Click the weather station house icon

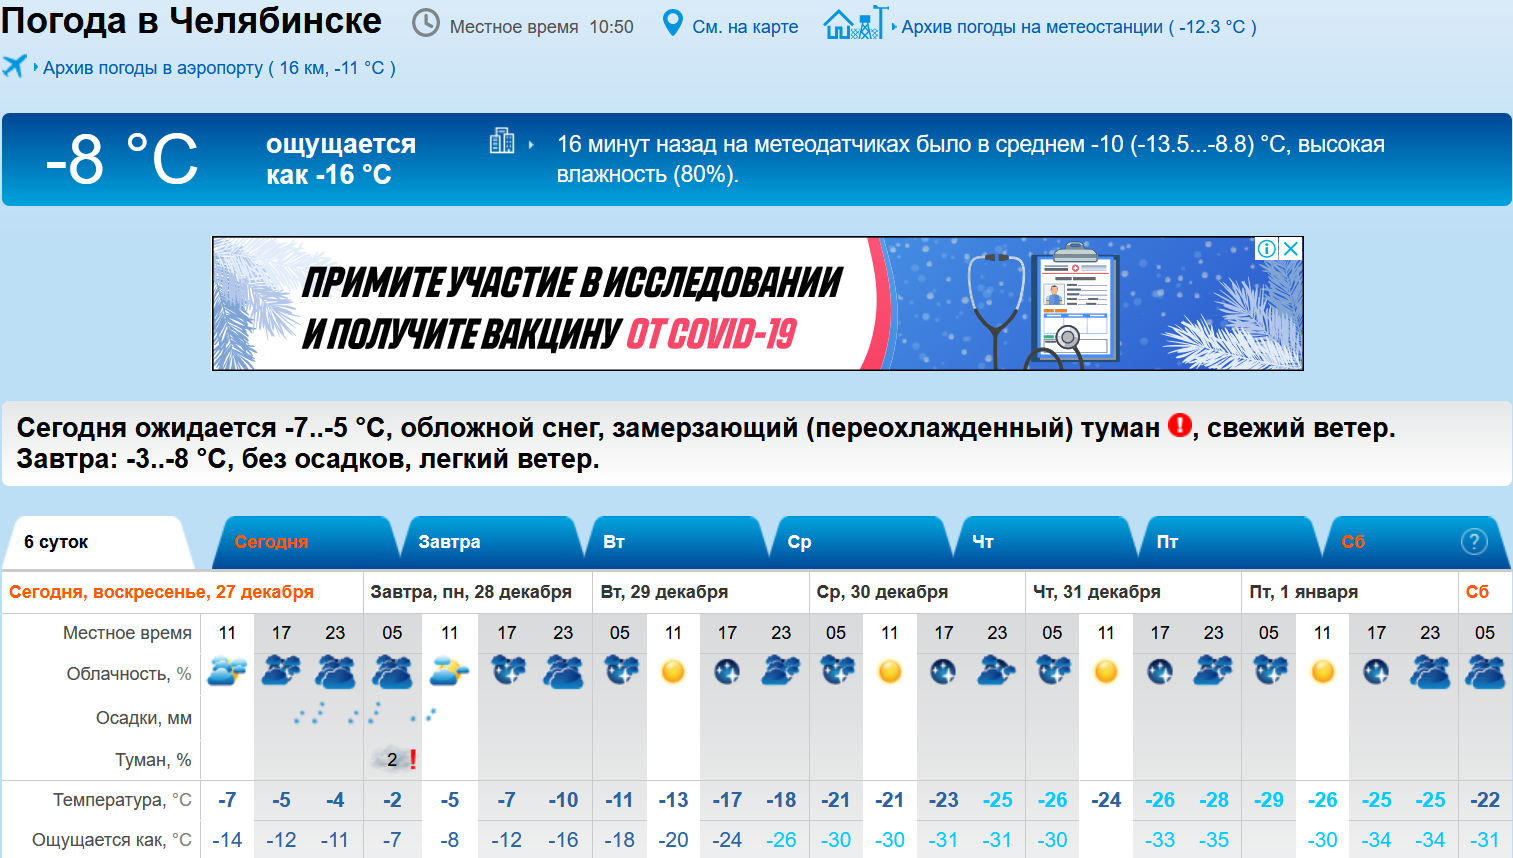pos(853,23)
